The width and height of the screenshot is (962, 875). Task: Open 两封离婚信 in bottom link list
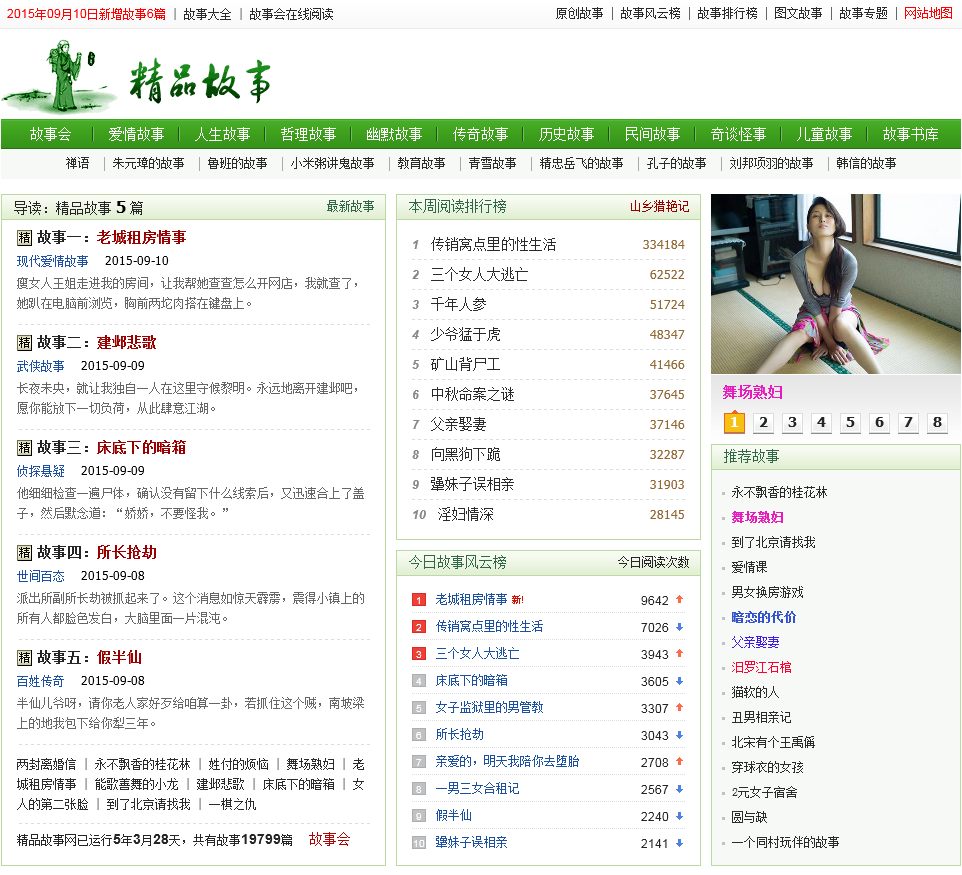pyautogui.click(x=47, y=765)
